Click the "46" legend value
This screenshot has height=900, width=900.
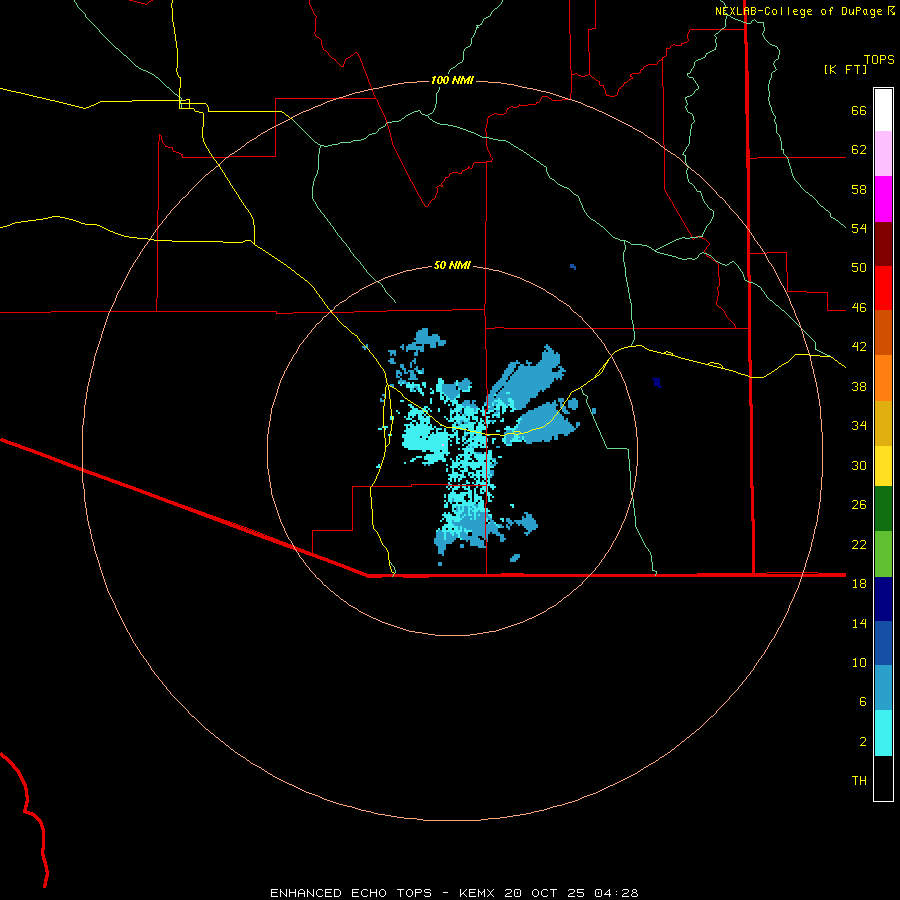pos(859,308)
